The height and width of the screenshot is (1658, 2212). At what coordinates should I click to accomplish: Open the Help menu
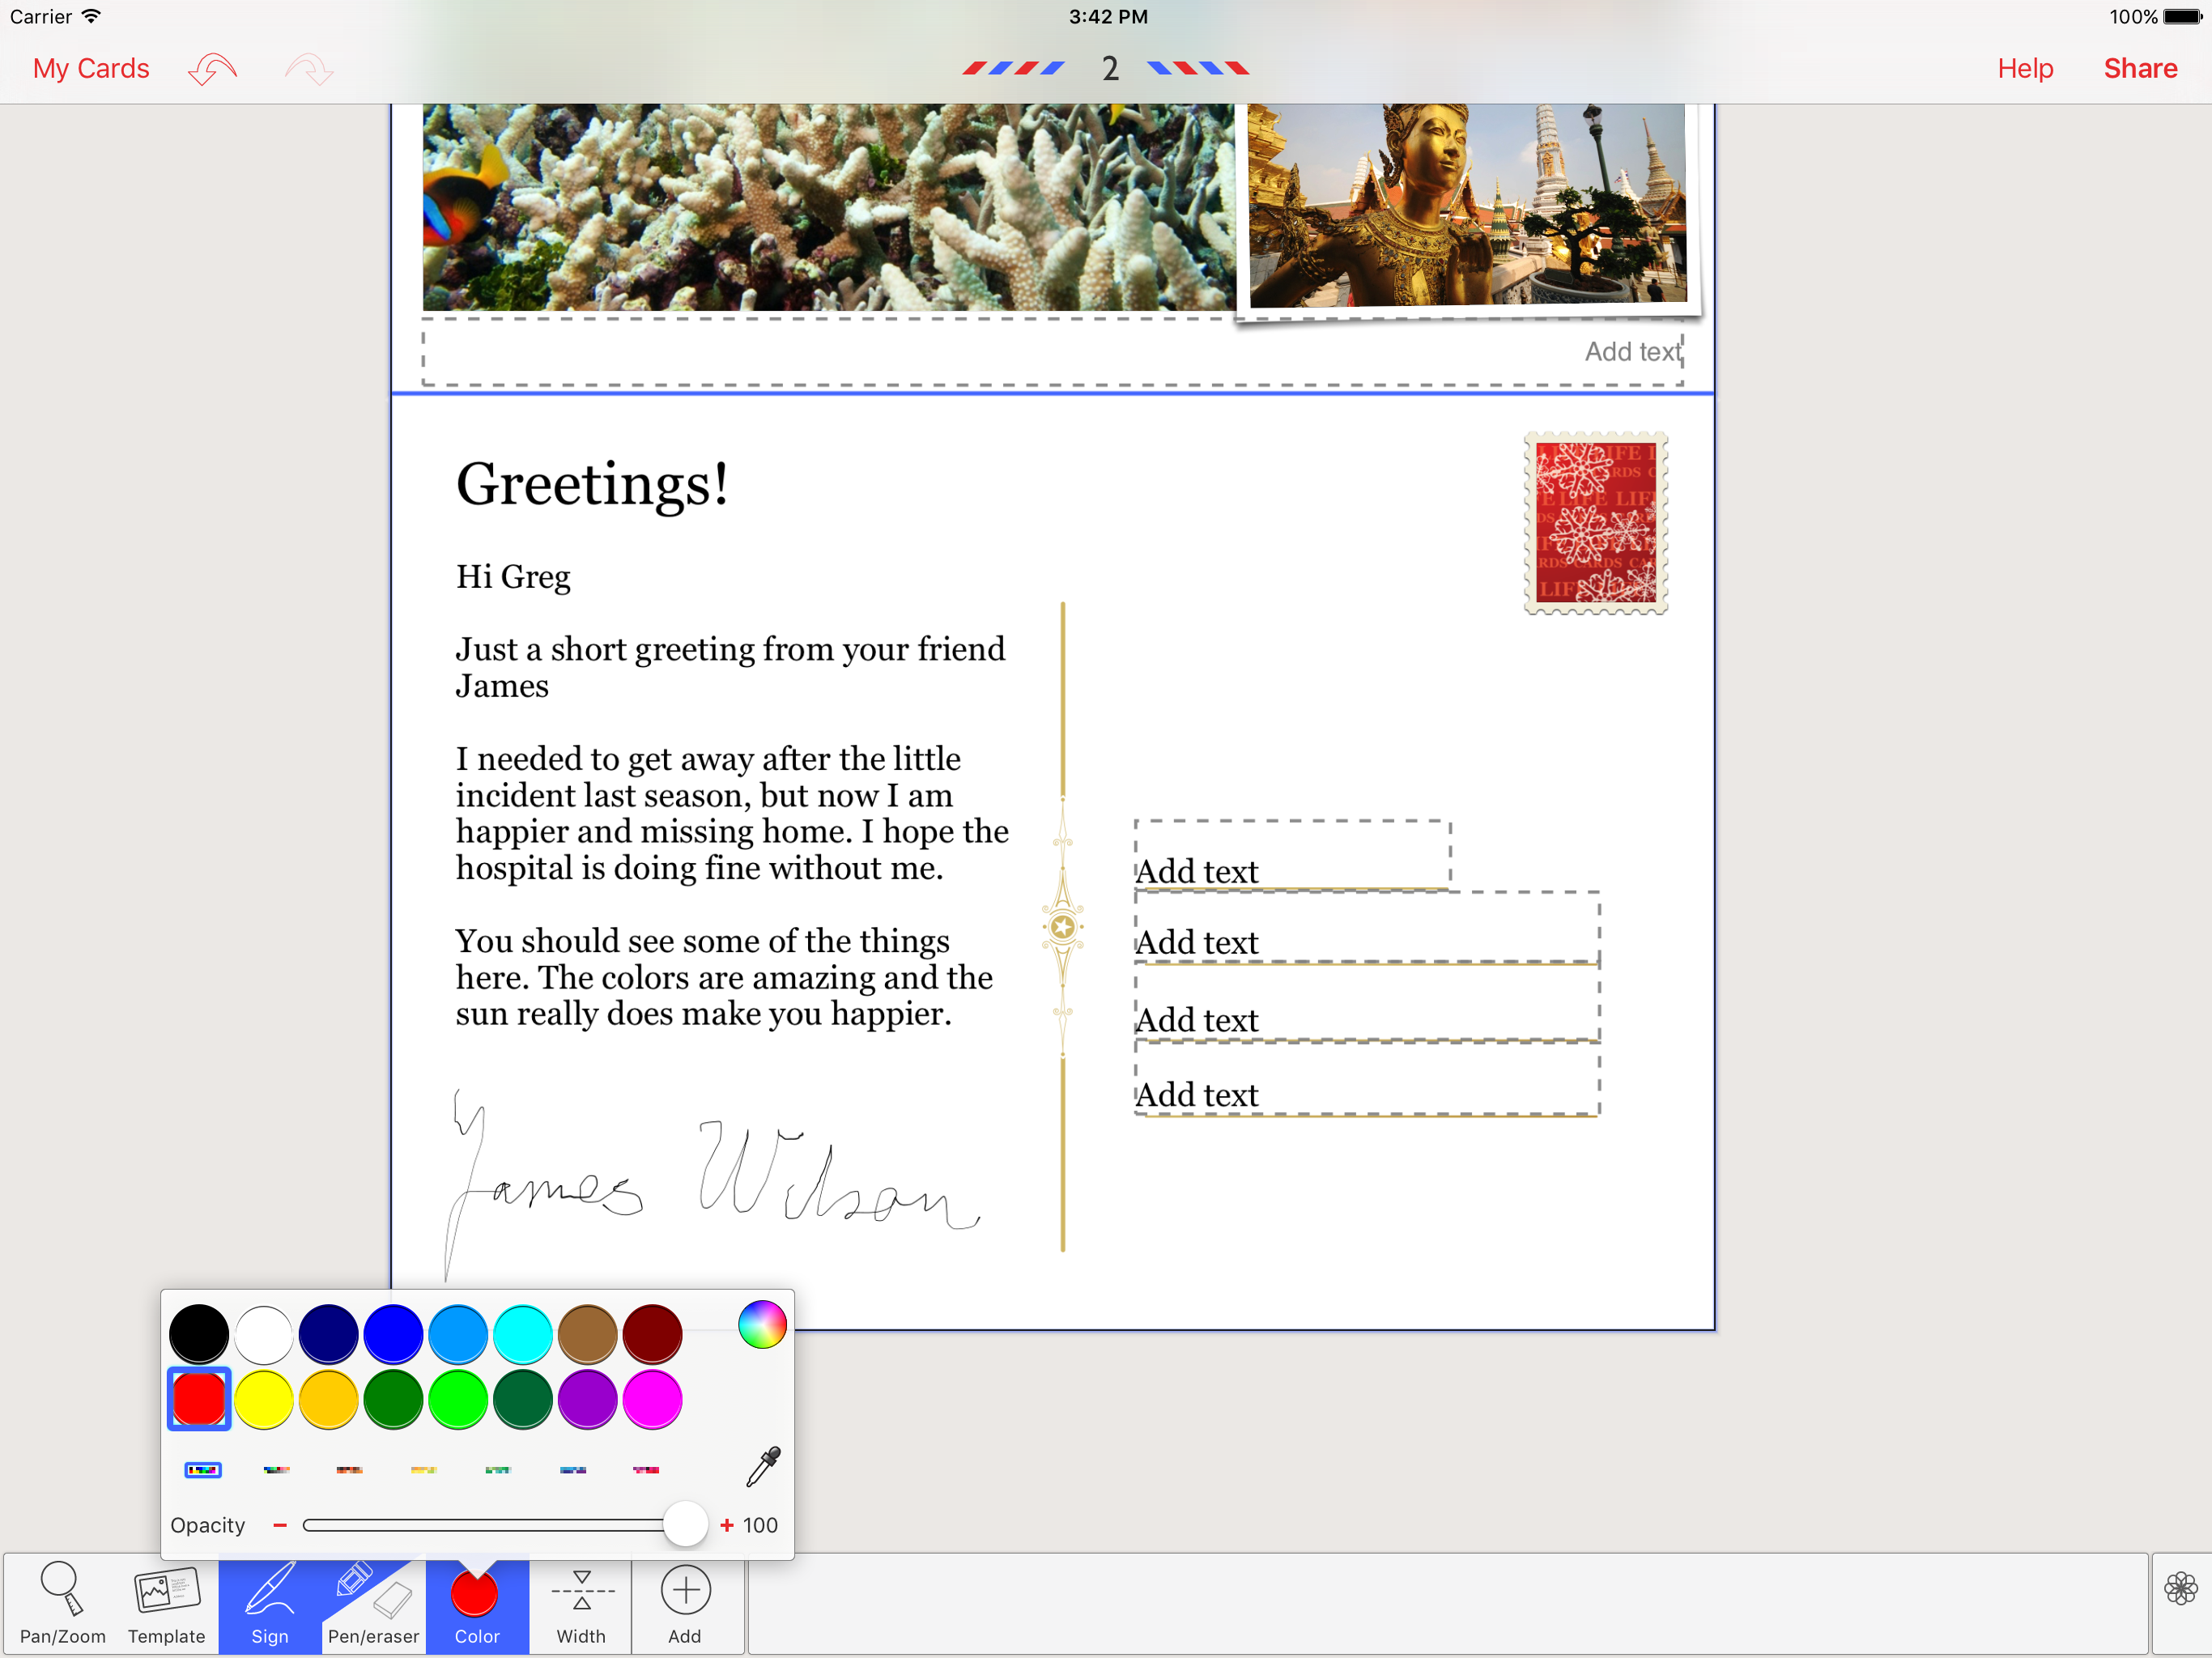tap(2024, 68)
